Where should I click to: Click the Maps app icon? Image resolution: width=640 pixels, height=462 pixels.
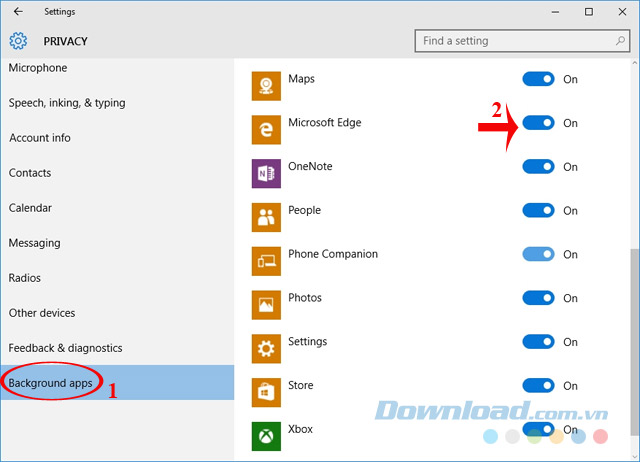(266, 86)
